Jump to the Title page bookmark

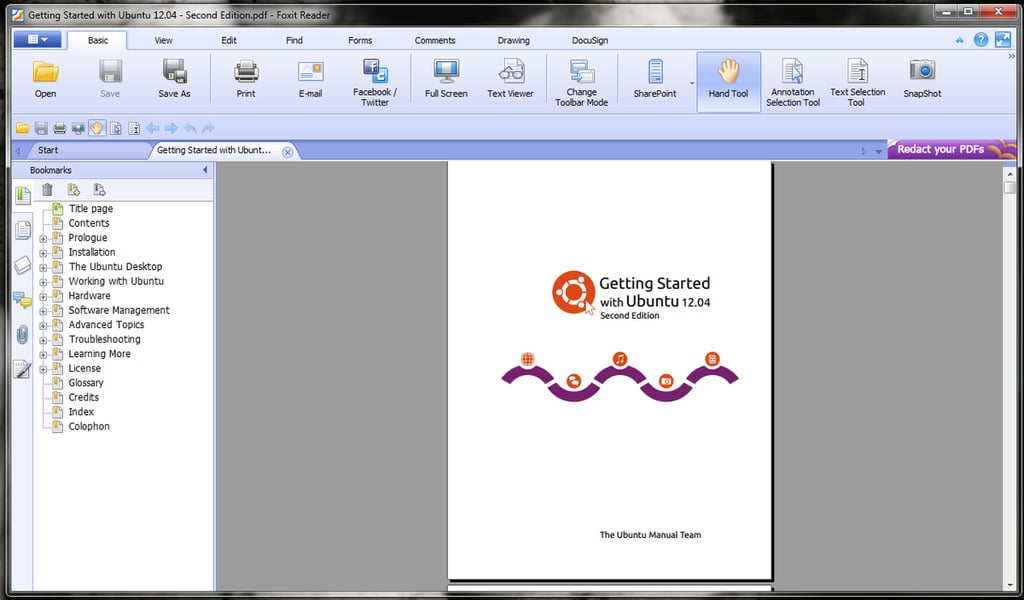coord(91,208)
